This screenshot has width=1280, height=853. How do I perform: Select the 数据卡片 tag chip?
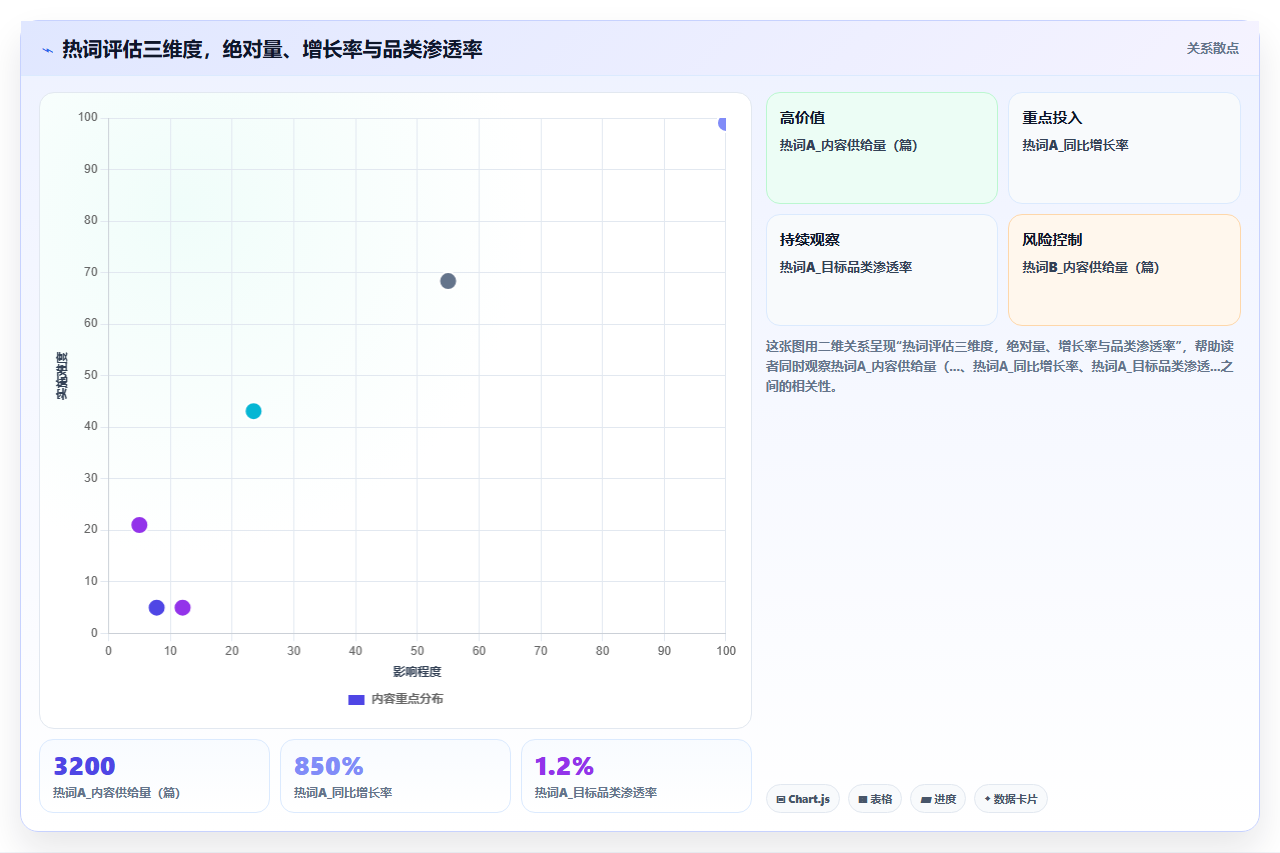[x=1011, y=799]
